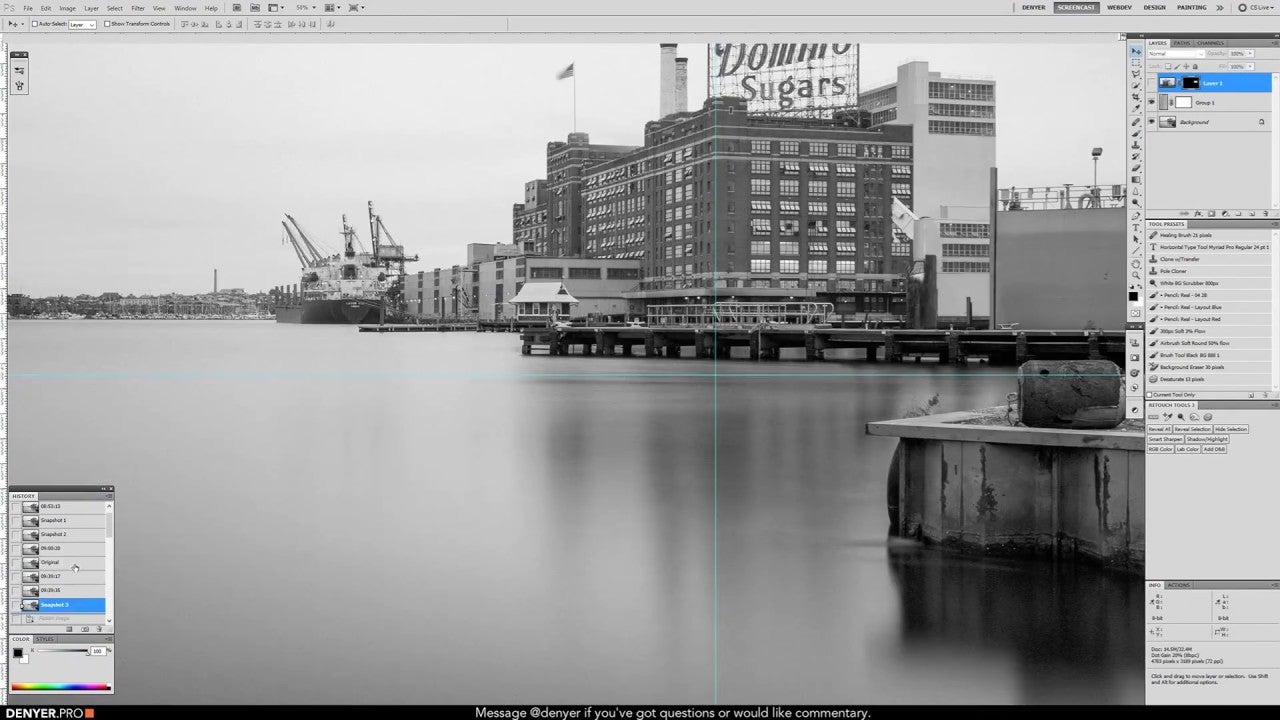Check Show Transform Controls
This screenshot has width=1280, height=720.
click(107, 24)
